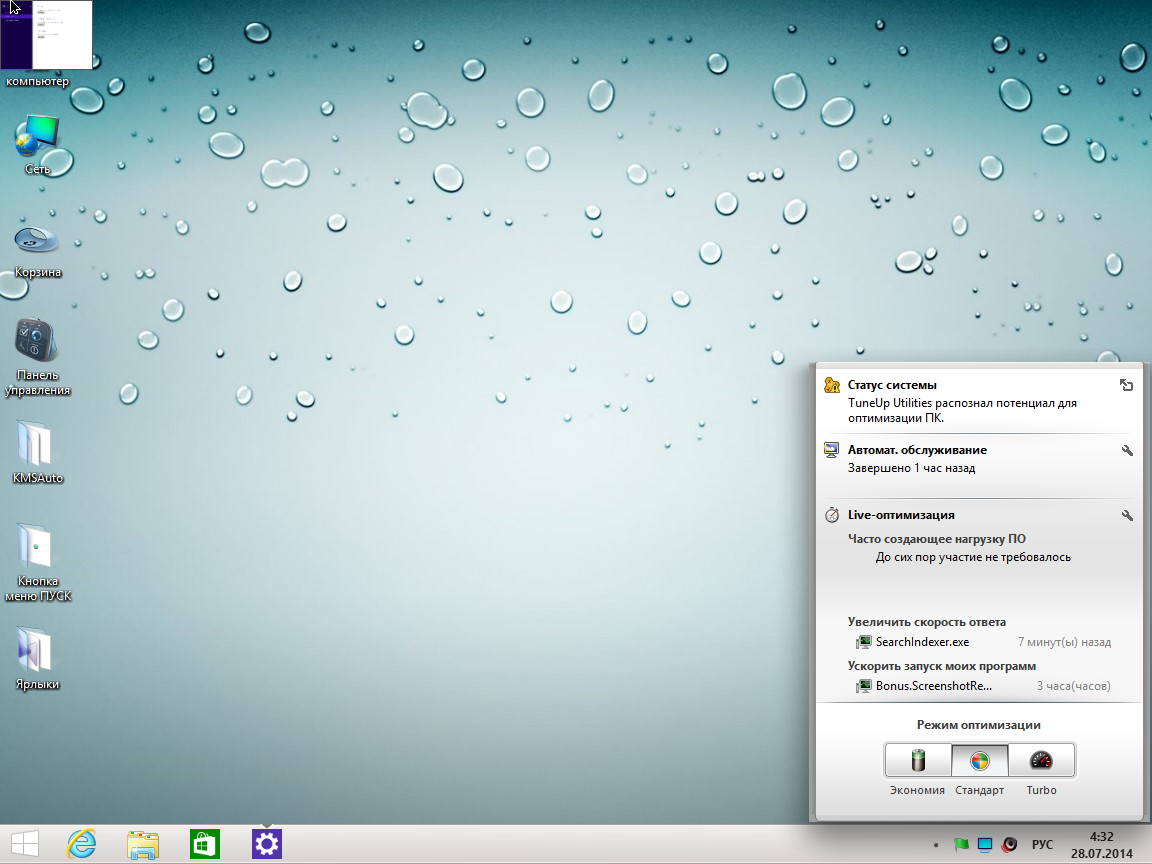Image resolution: width=1152 pixels, height=864 pixels.
Task: Open File Explorer from taskbar
Action: click(143, 844)
